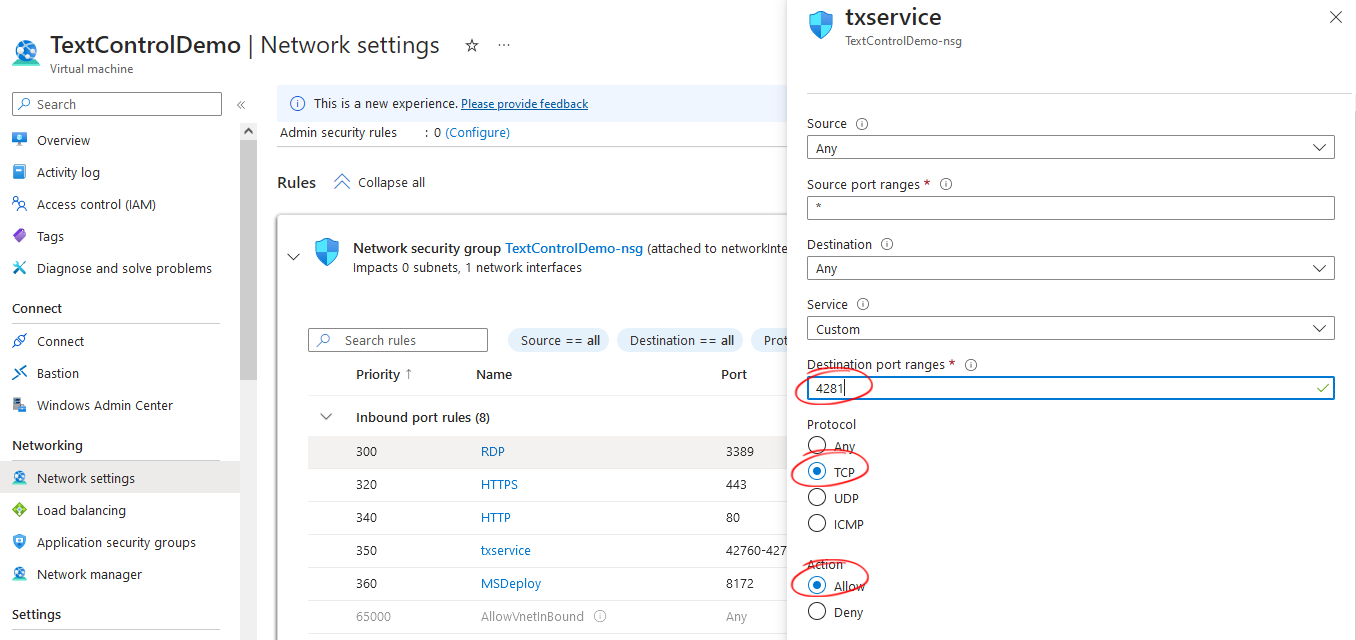Click the Please provide feedback link
The height and width of the screenshot is (640, 1356).
[524, 104]
